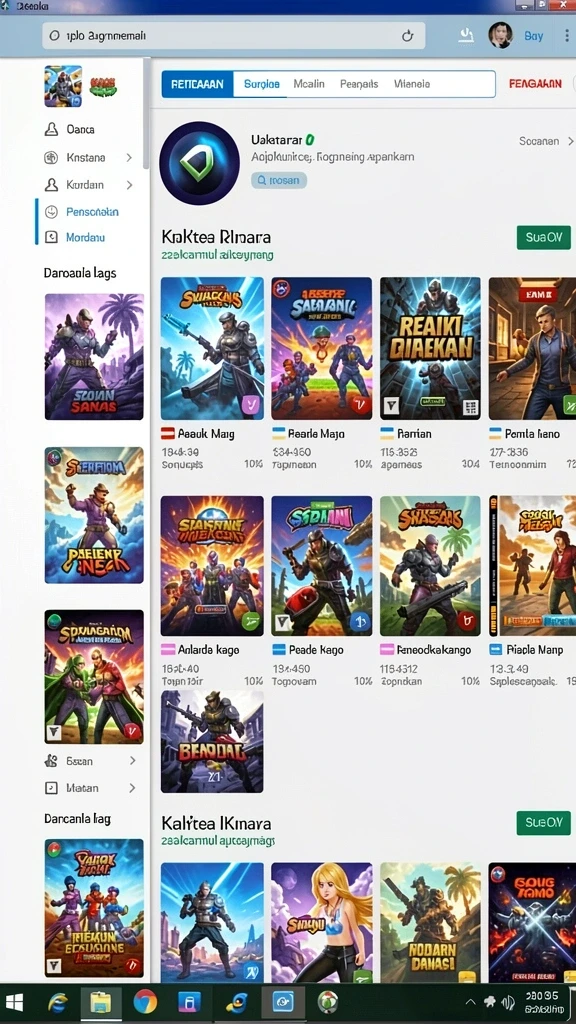Screen dimensions: 576x1024
Task: Click the sidebar vertical scrollbar
Action: [146, 114]
